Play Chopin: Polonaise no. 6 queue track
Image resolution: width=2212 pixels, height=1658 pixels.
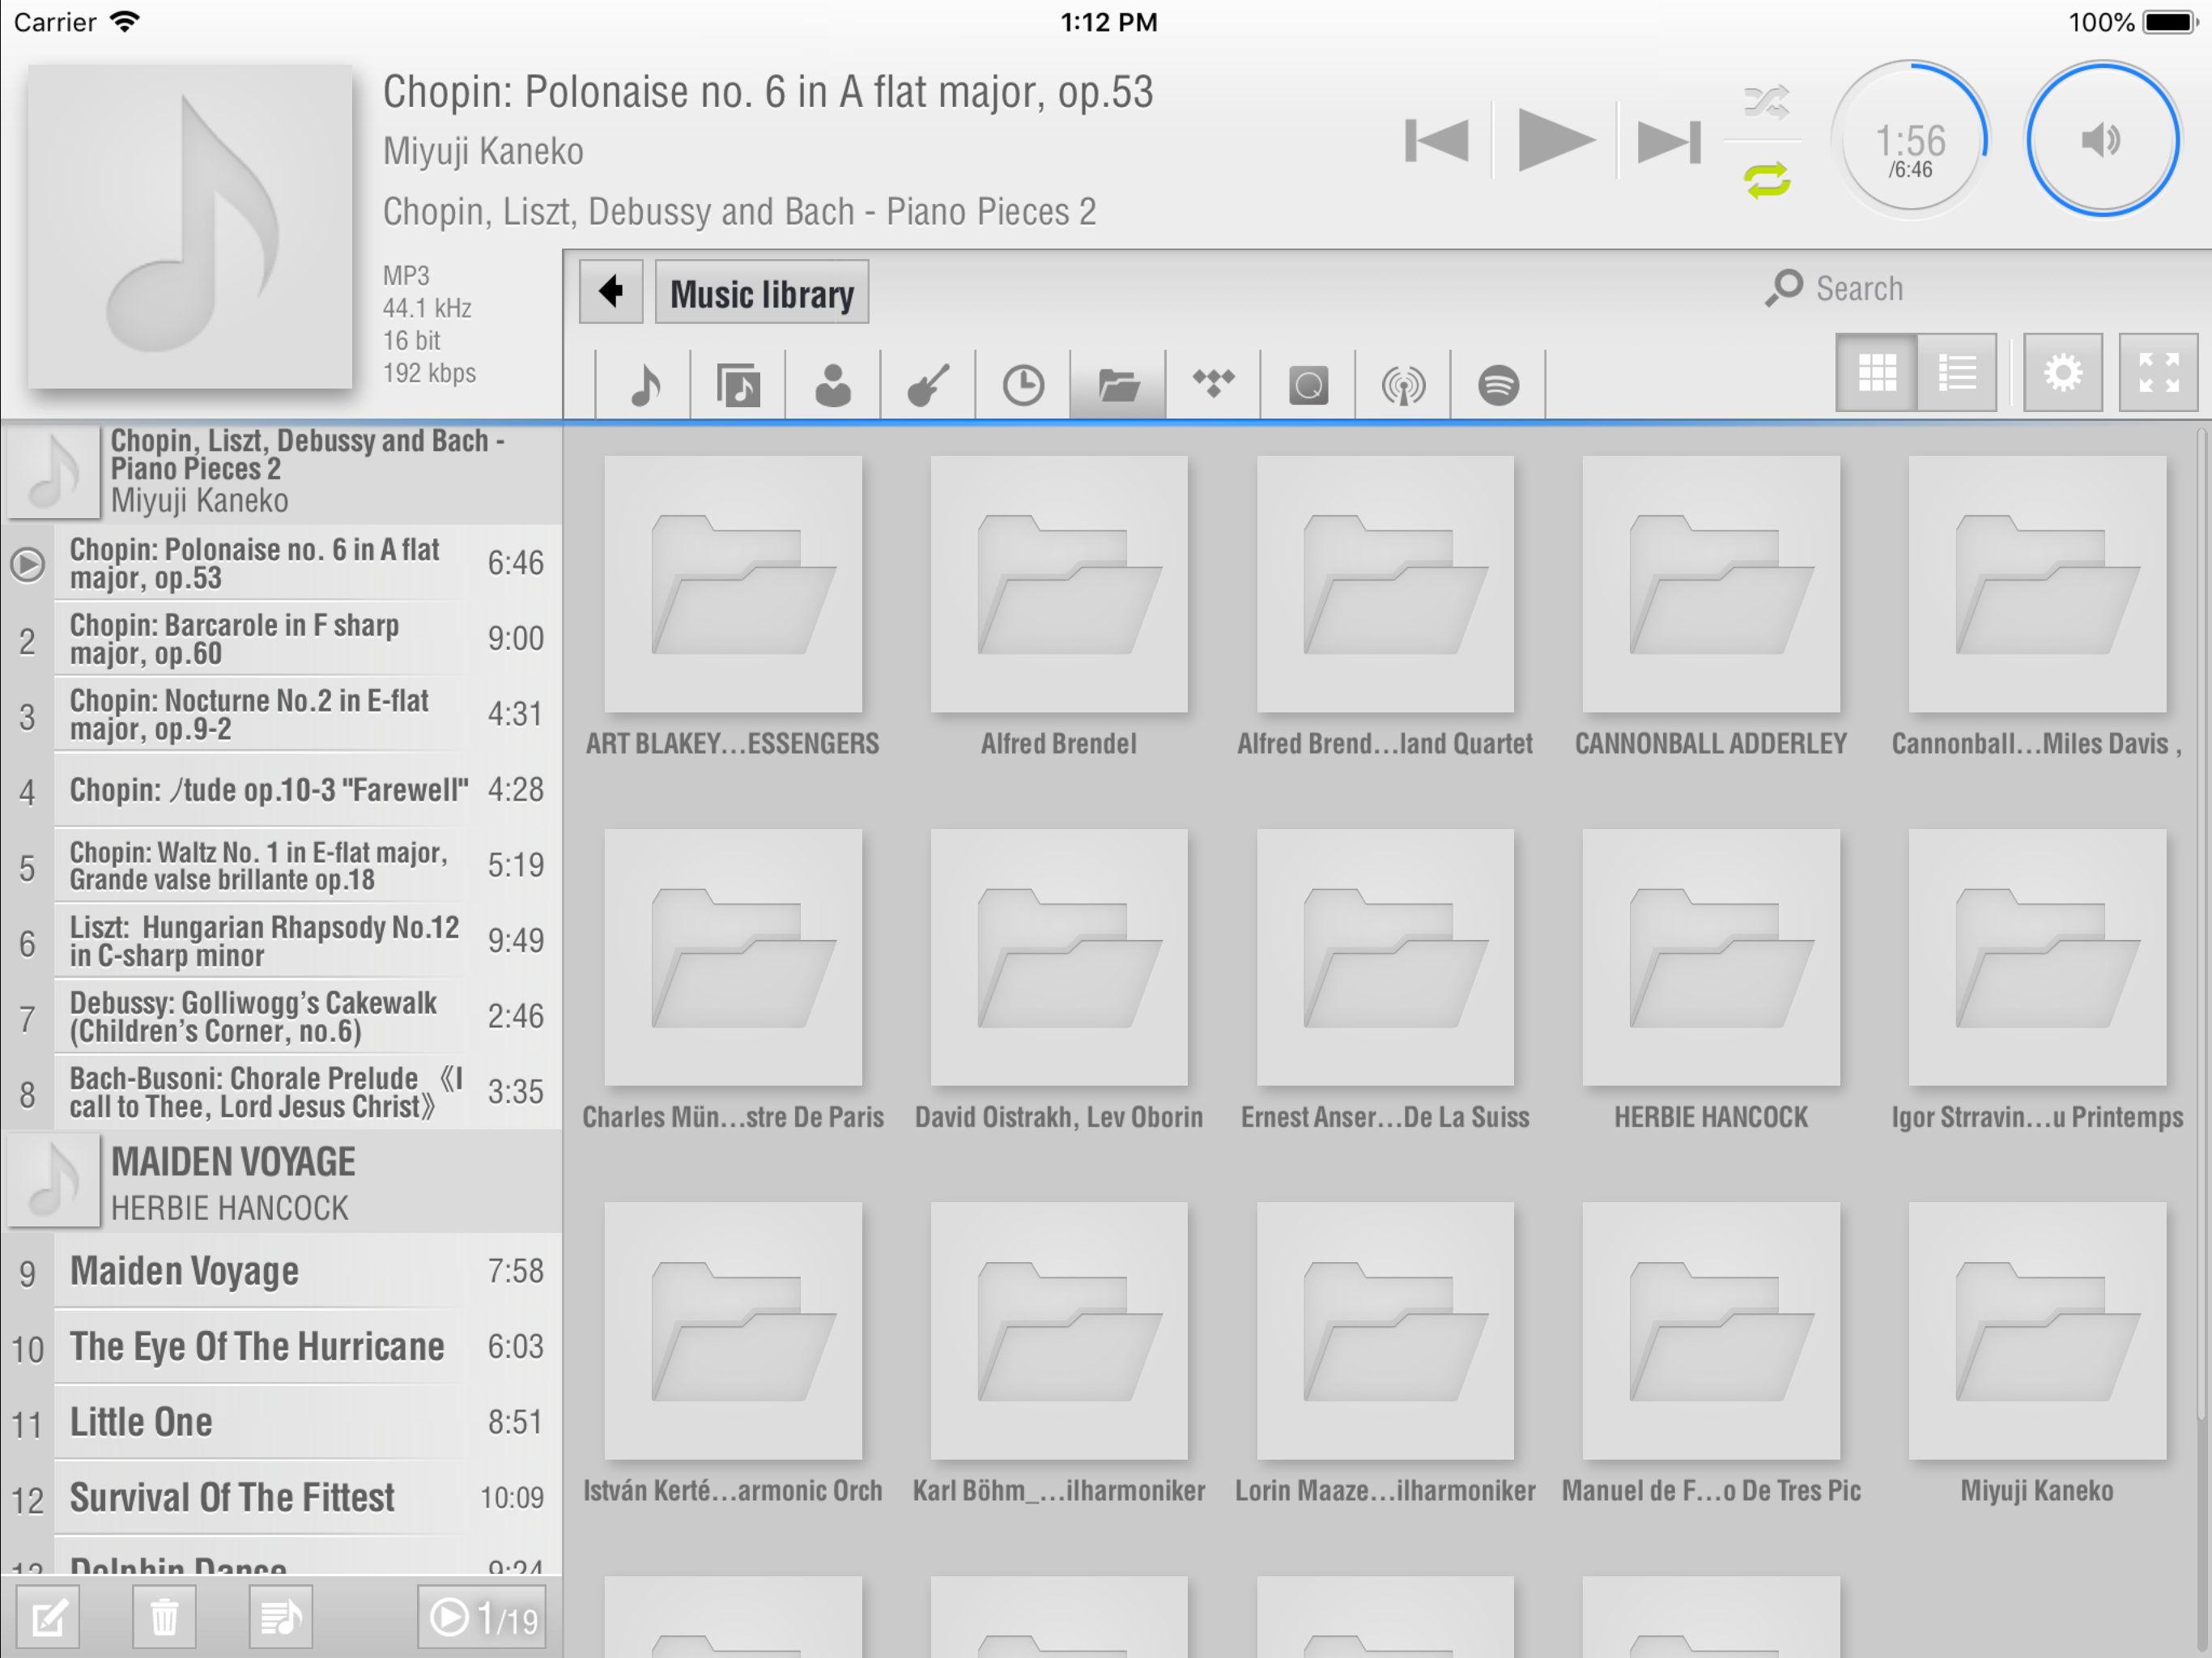[x=281, y=563]
